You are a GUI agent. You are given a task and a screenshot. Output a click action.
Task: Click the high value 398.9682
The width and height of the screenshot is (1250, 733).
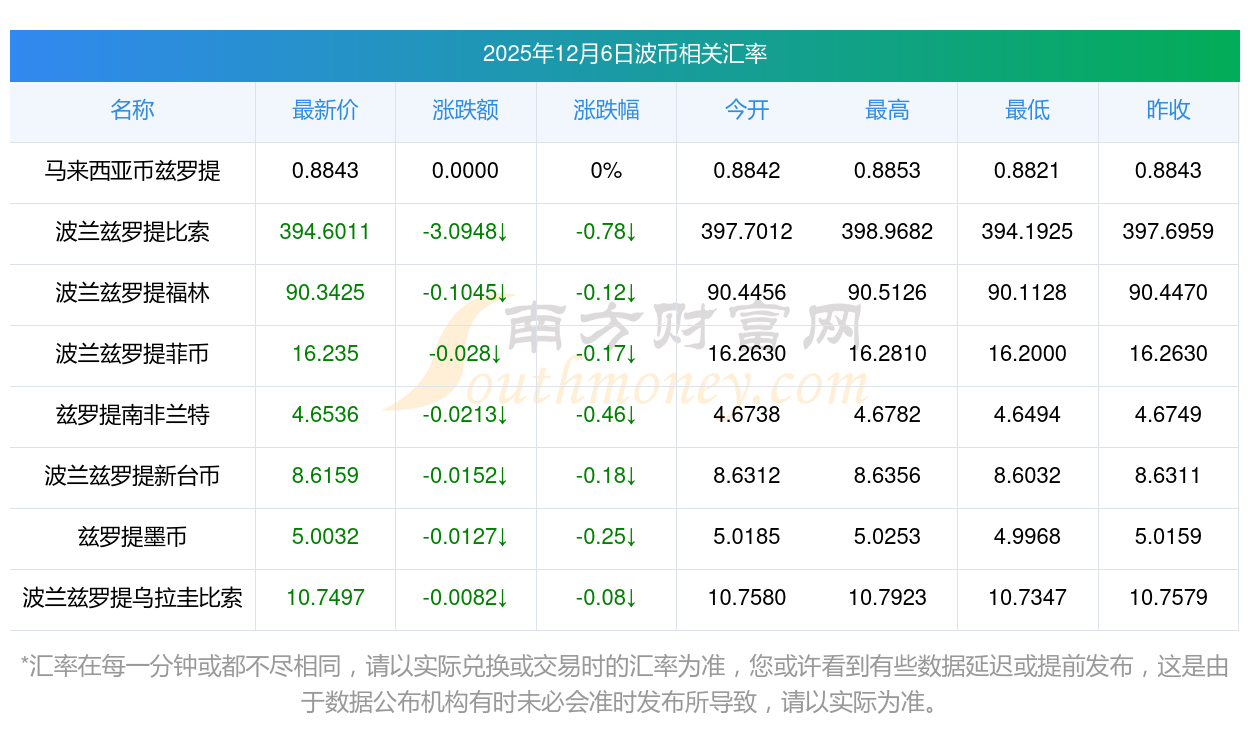tap(887, 232)
